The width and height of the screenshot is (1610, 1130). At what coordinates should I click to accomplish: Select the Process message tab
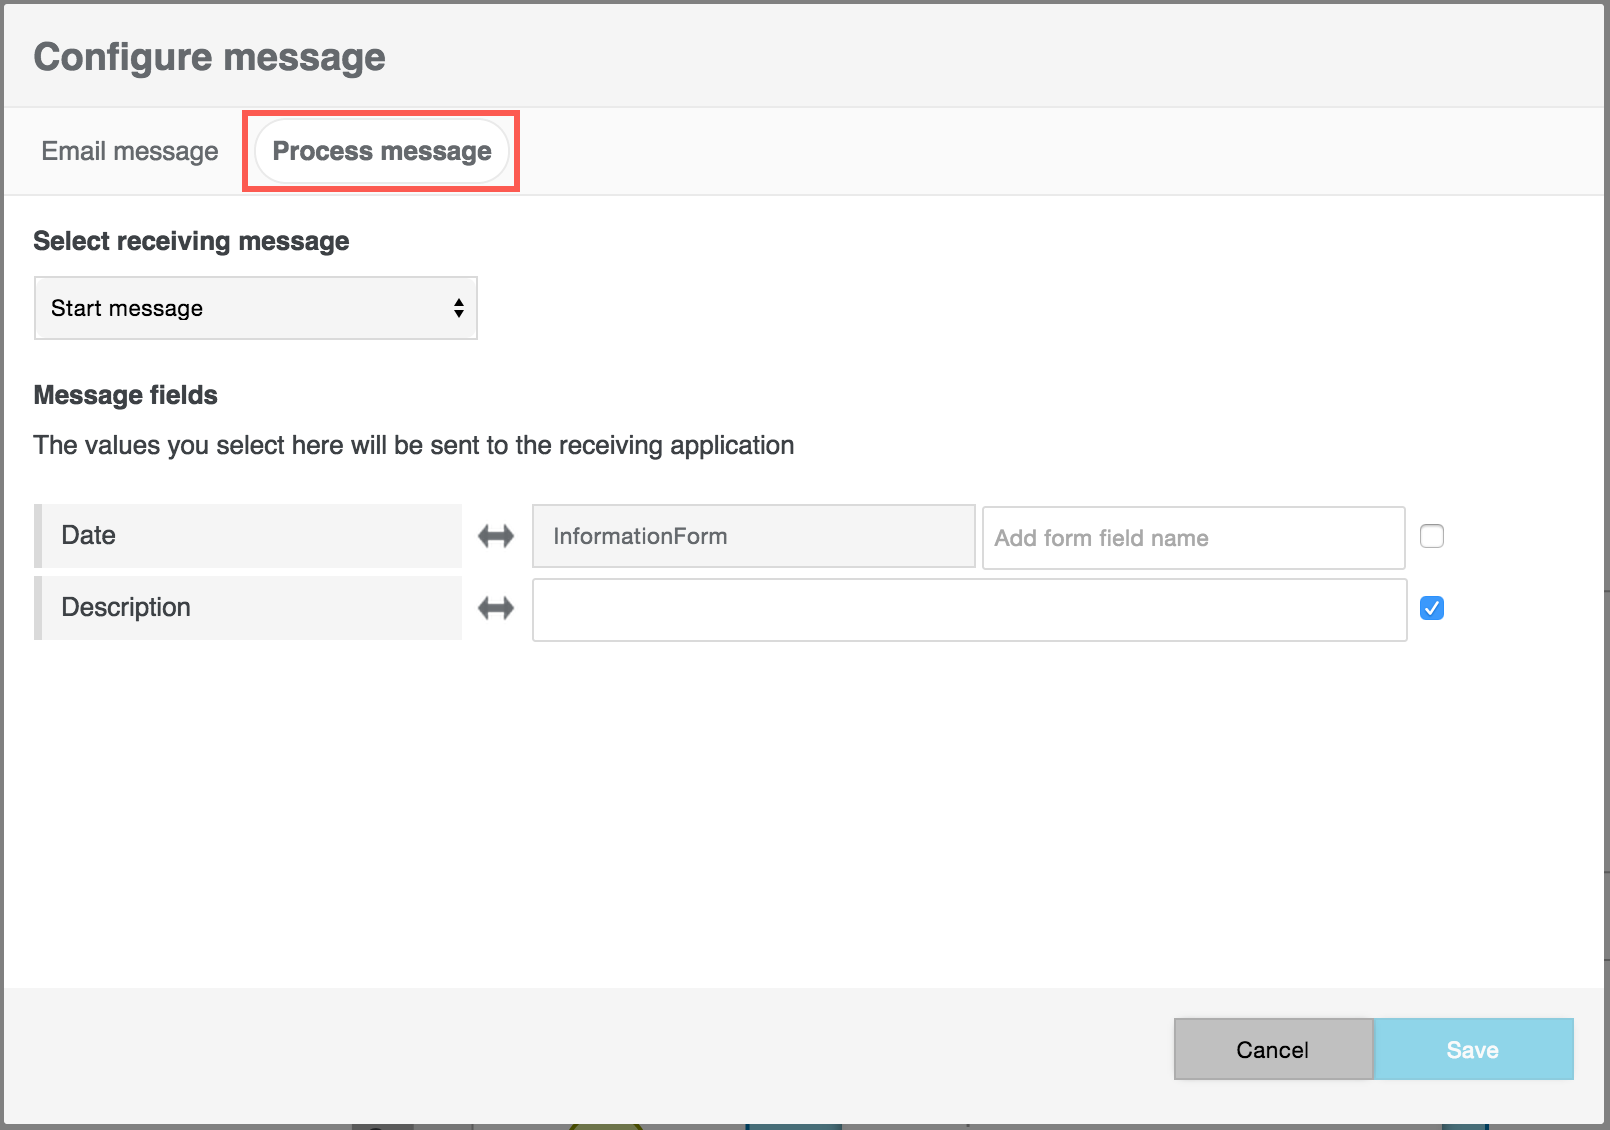pos(380,150)
